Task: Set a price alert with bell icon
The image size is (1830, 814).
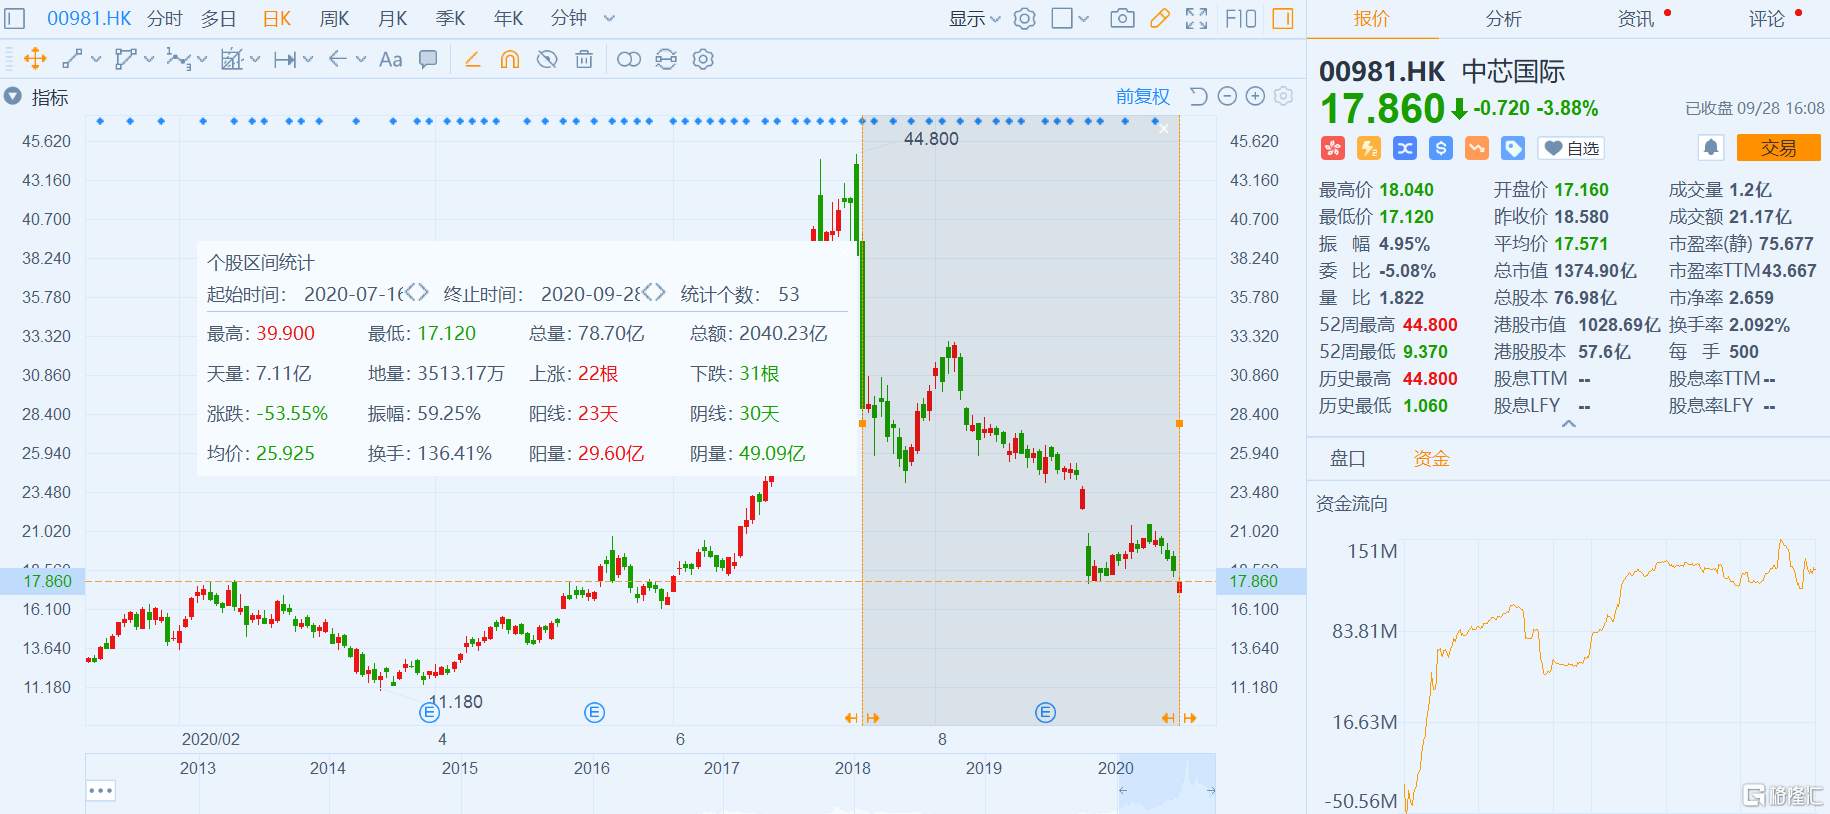Action: (1711, 148)
